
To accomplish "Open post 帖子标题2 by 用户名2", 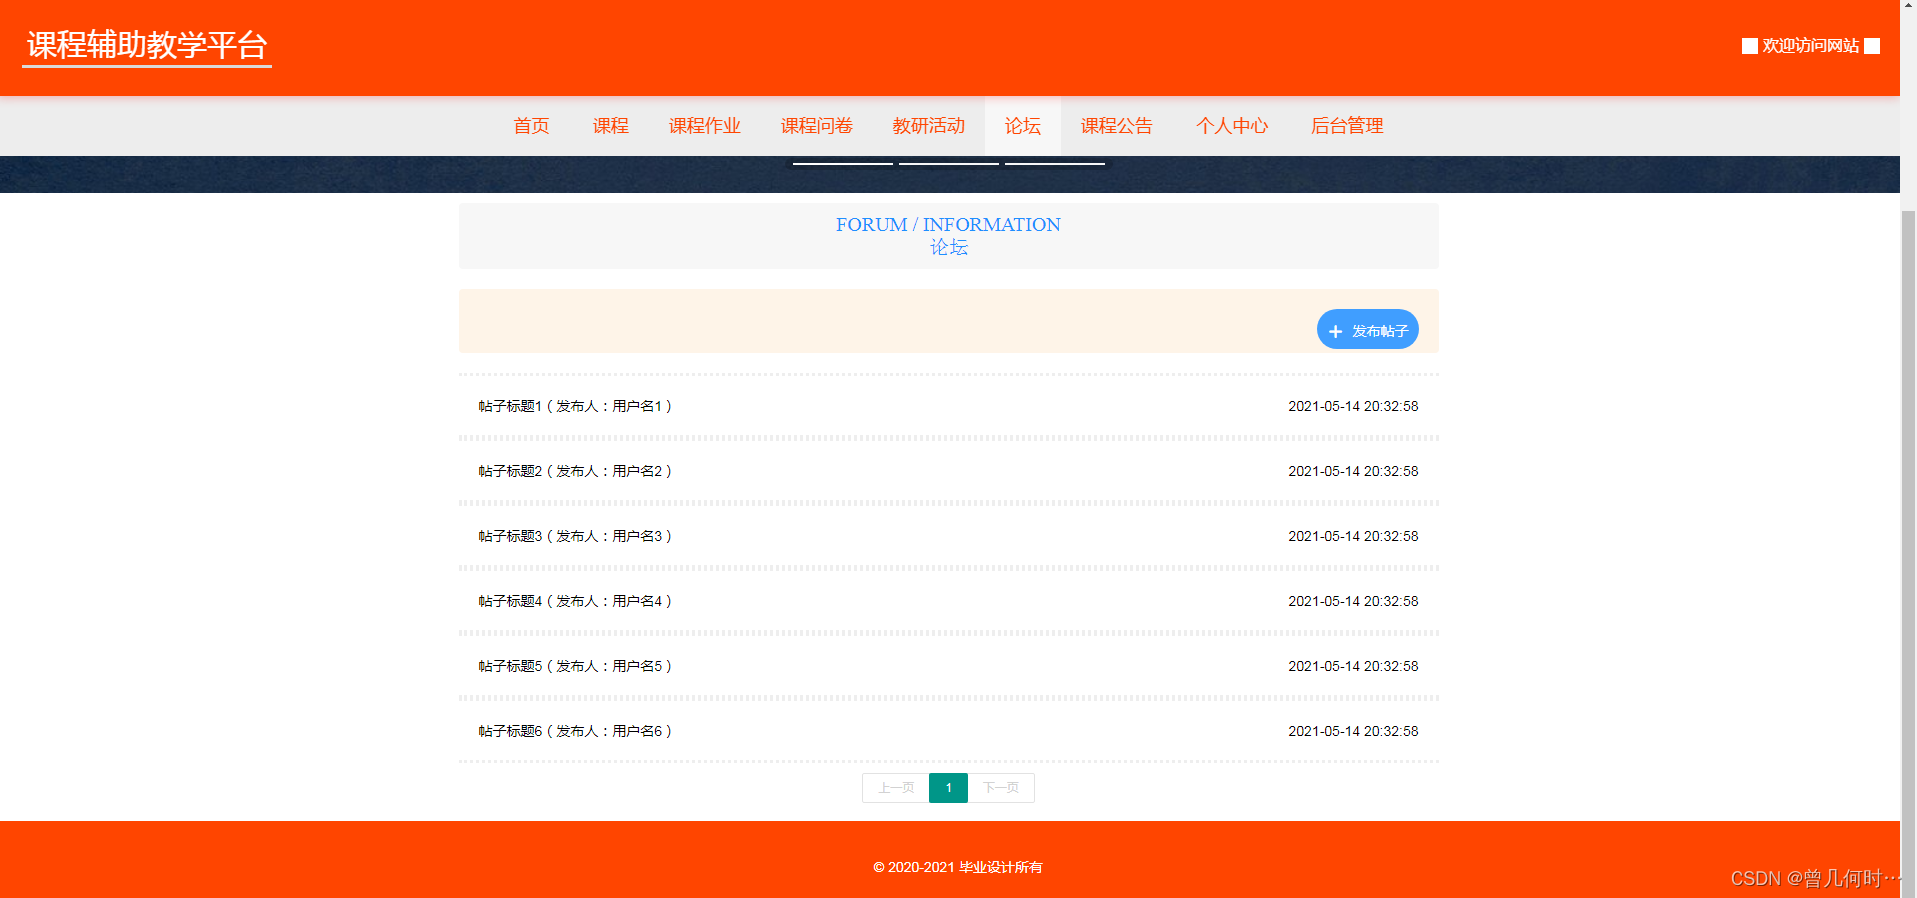I will (x=575, y=471).
